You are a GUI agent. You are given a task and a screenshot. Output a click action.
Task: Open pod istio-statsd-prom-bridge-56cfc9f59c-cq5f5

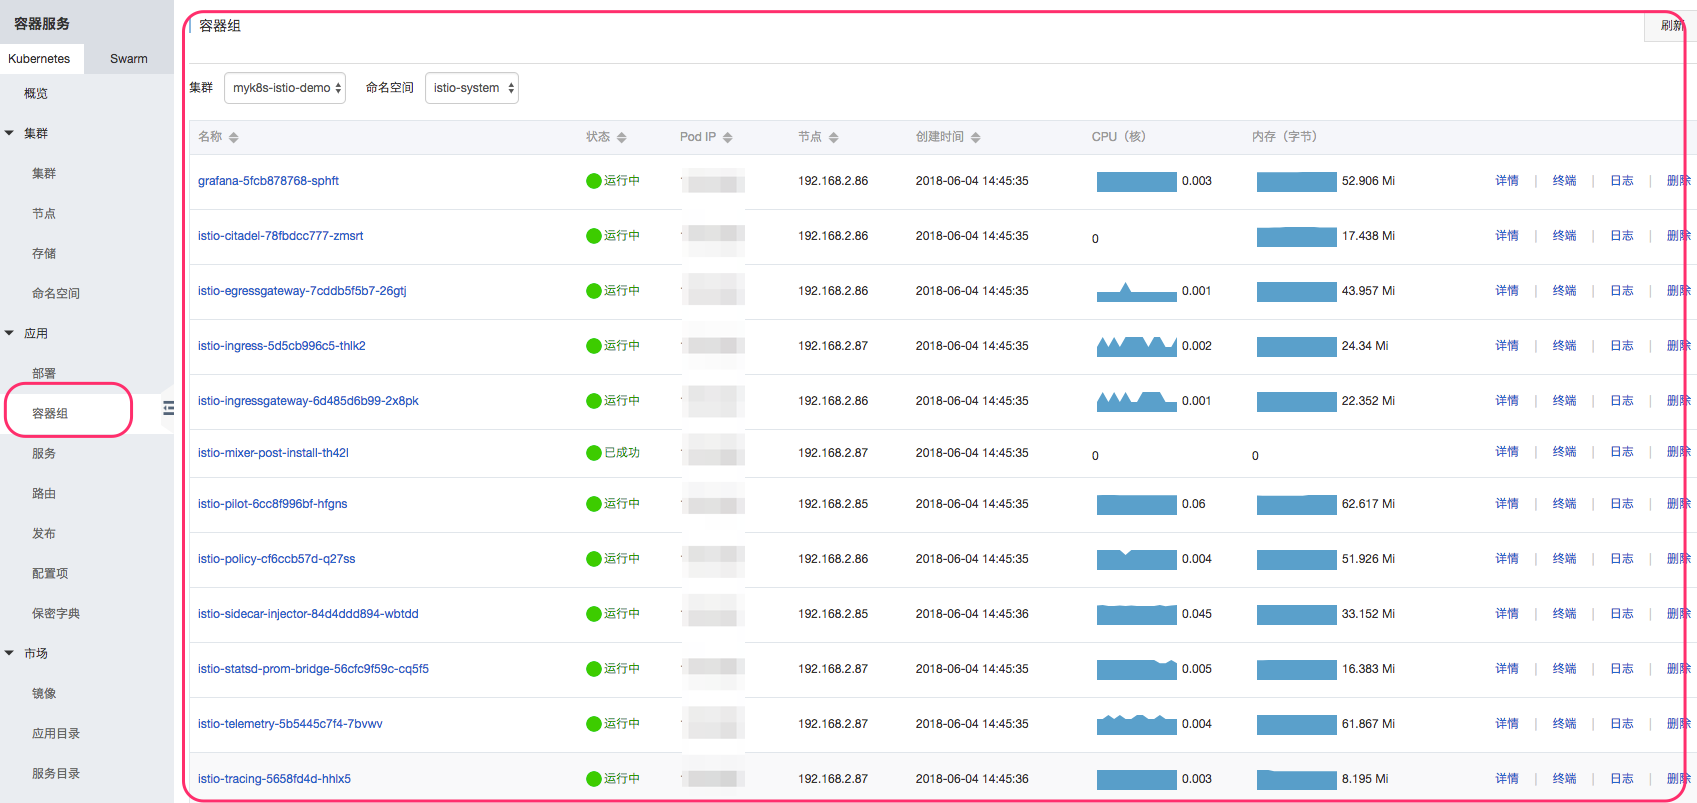[313, 669]
